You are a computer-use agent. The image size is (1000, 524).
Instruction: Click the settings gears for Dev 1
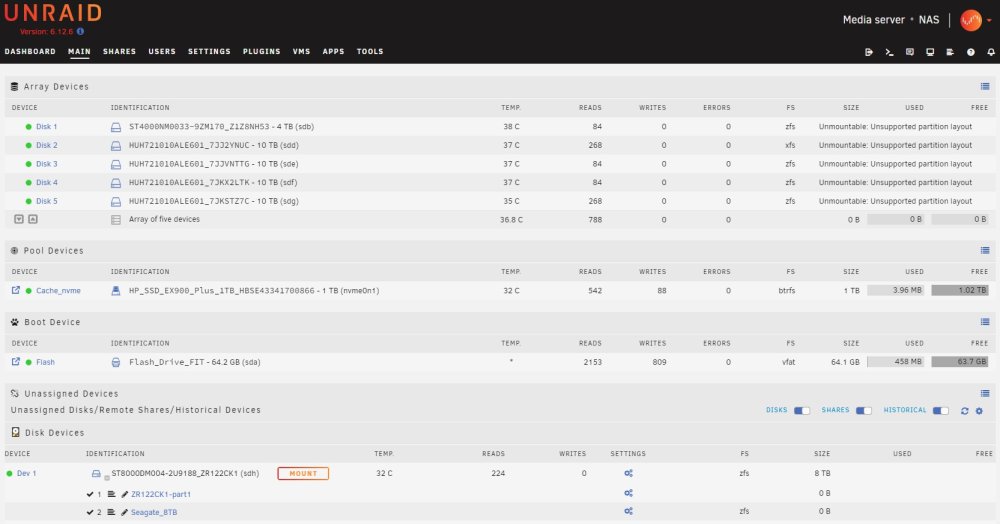[x=628, y=473]
